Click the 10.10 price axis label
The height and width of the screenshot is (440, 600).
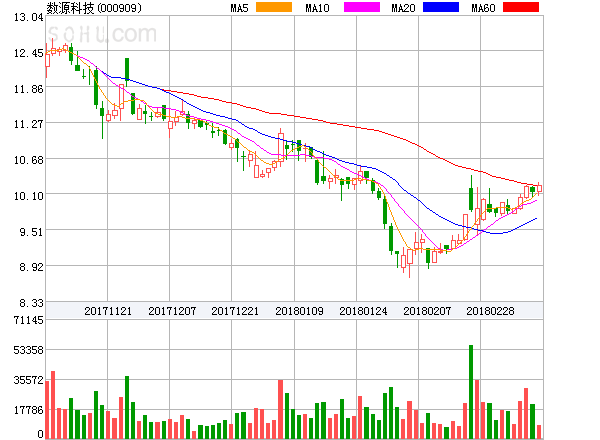[x=29, y=196]
